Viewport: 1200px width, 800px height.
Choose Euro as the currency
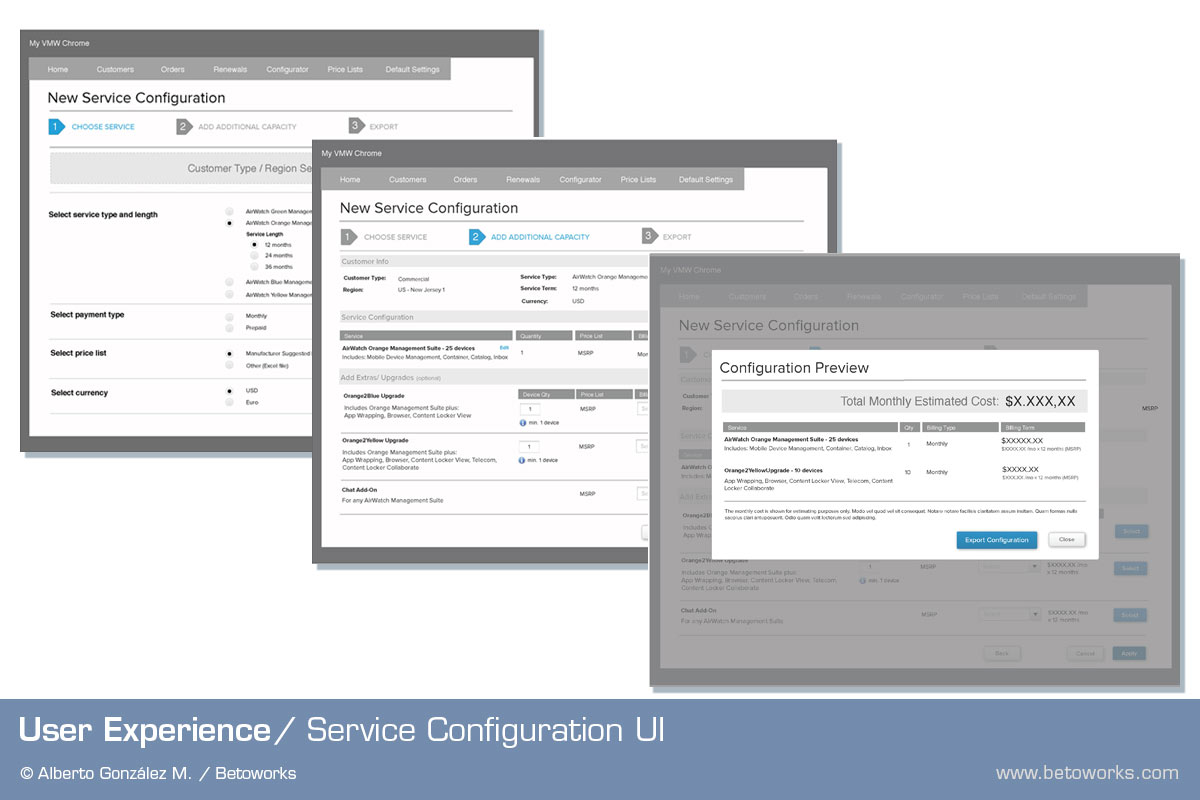pyautogui.click(x=229, y=403)
